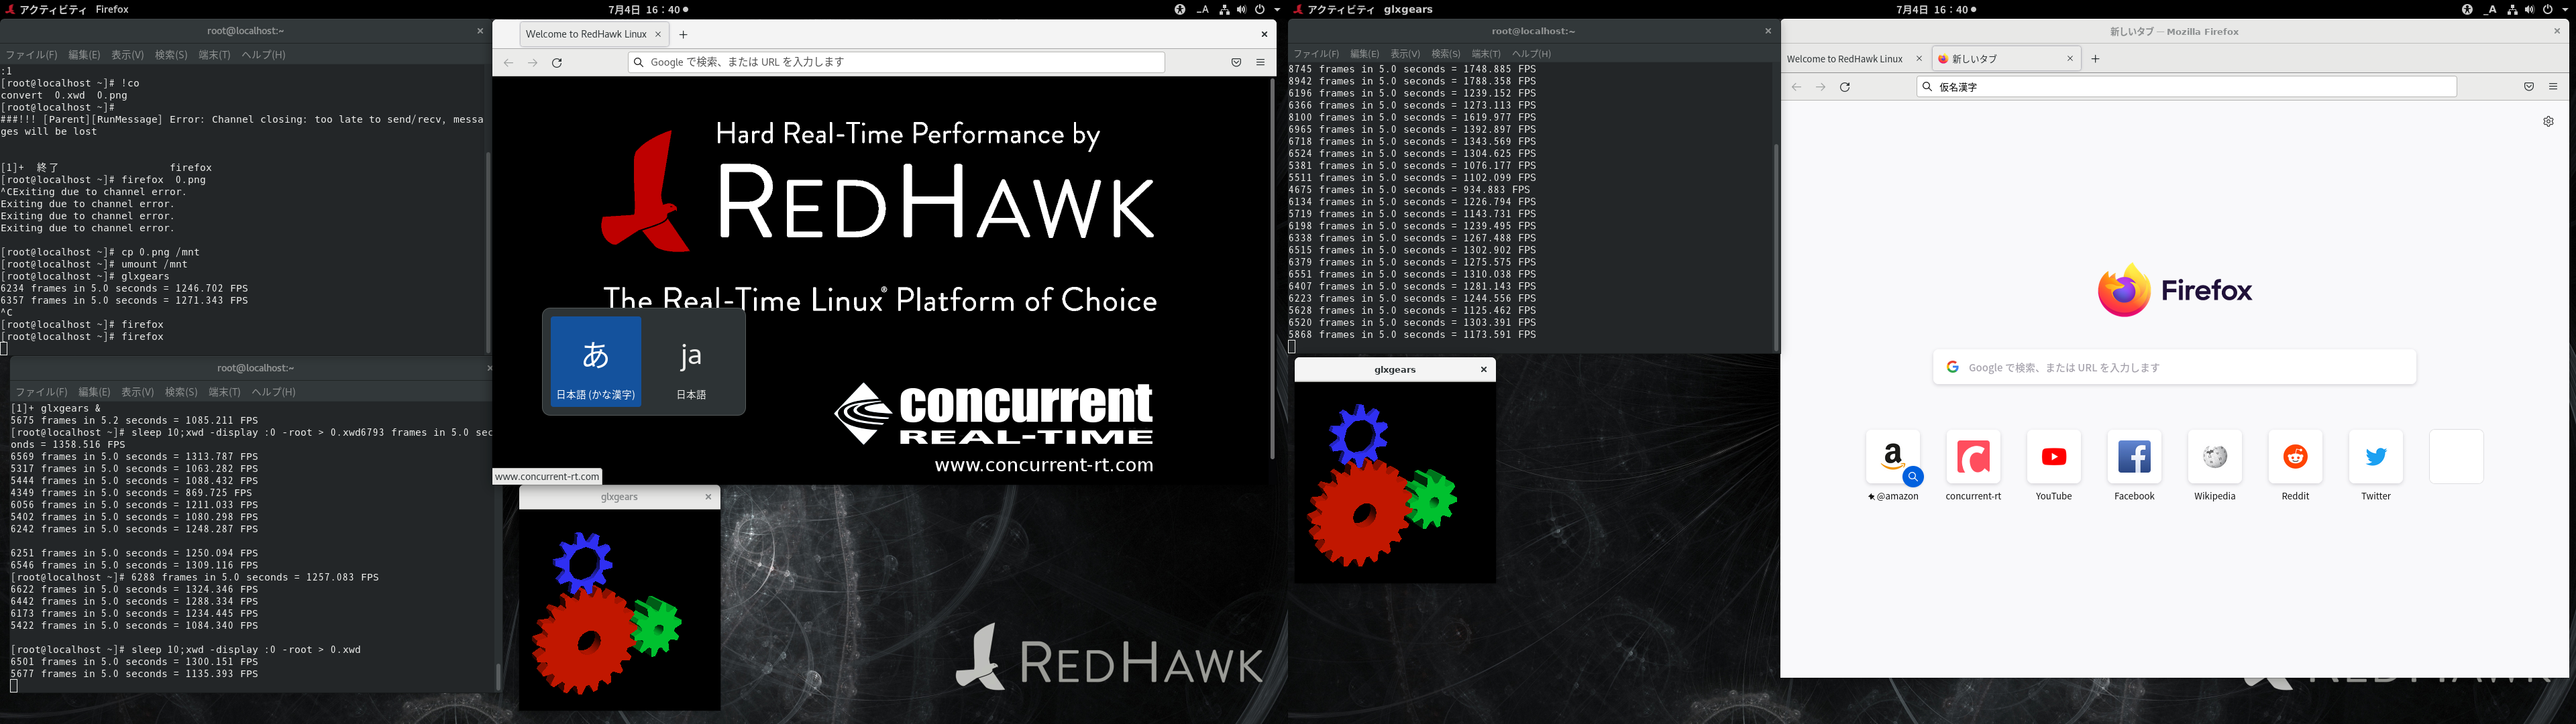Click アクティビティ in the glxgears-labeled top bar
The image size is (2576, 724).
[1341, 9]
